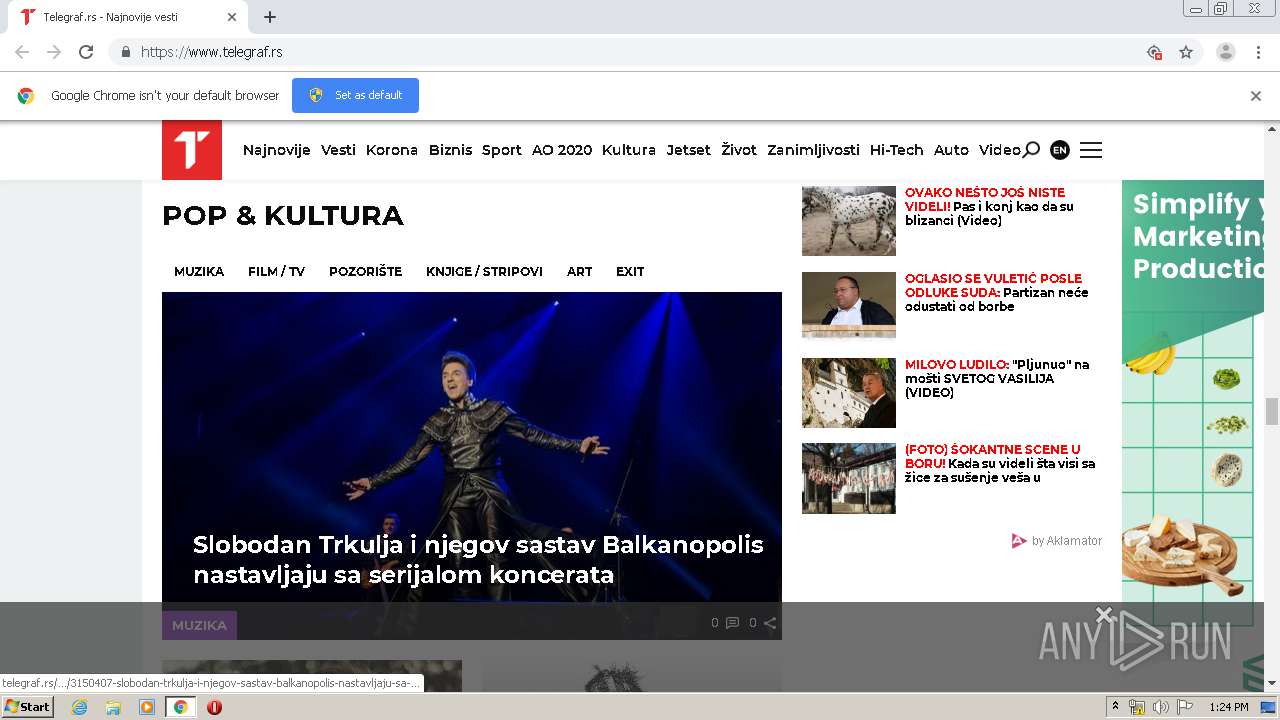Go to the Korona section
The width and height of the screenshot is (1280, 720).
[392, 150]
